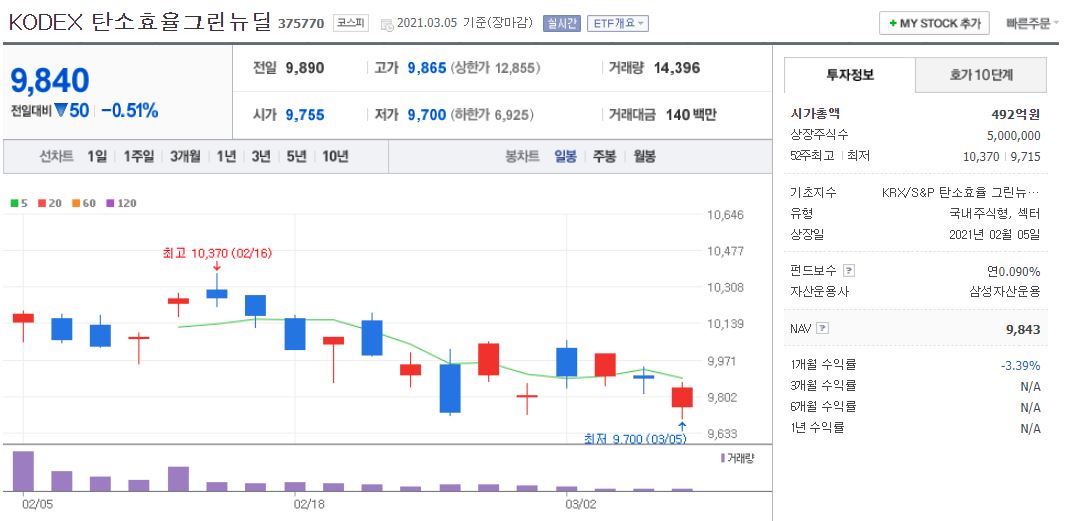Click the 10,646 price axis label
The height and width of the screenshot is (521, 1070).
point(726,215)
